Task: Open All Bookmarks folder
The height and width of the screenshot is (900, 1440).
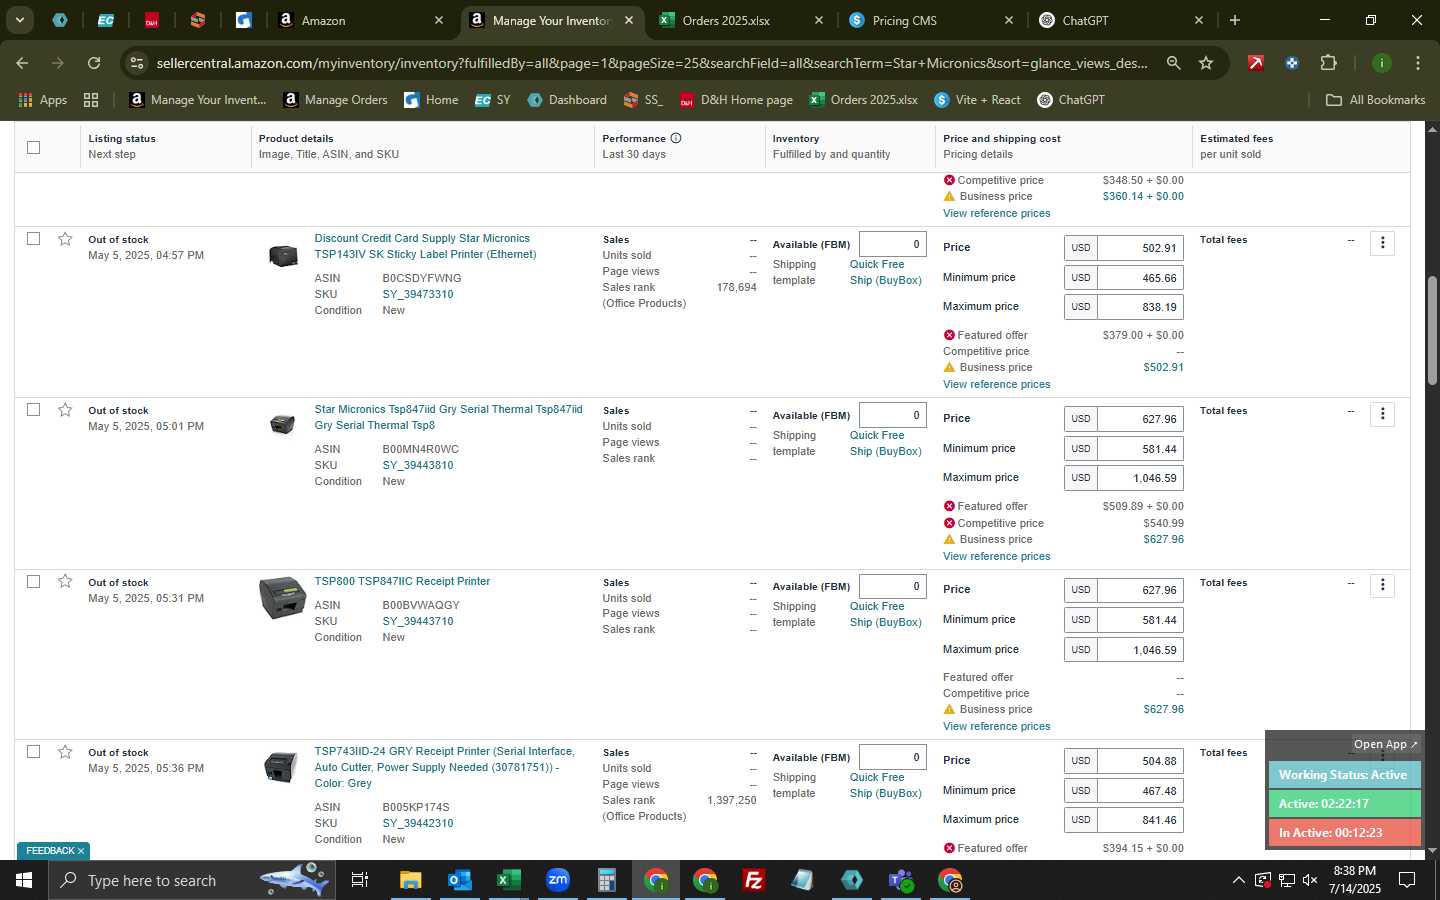Action: 1375,100
